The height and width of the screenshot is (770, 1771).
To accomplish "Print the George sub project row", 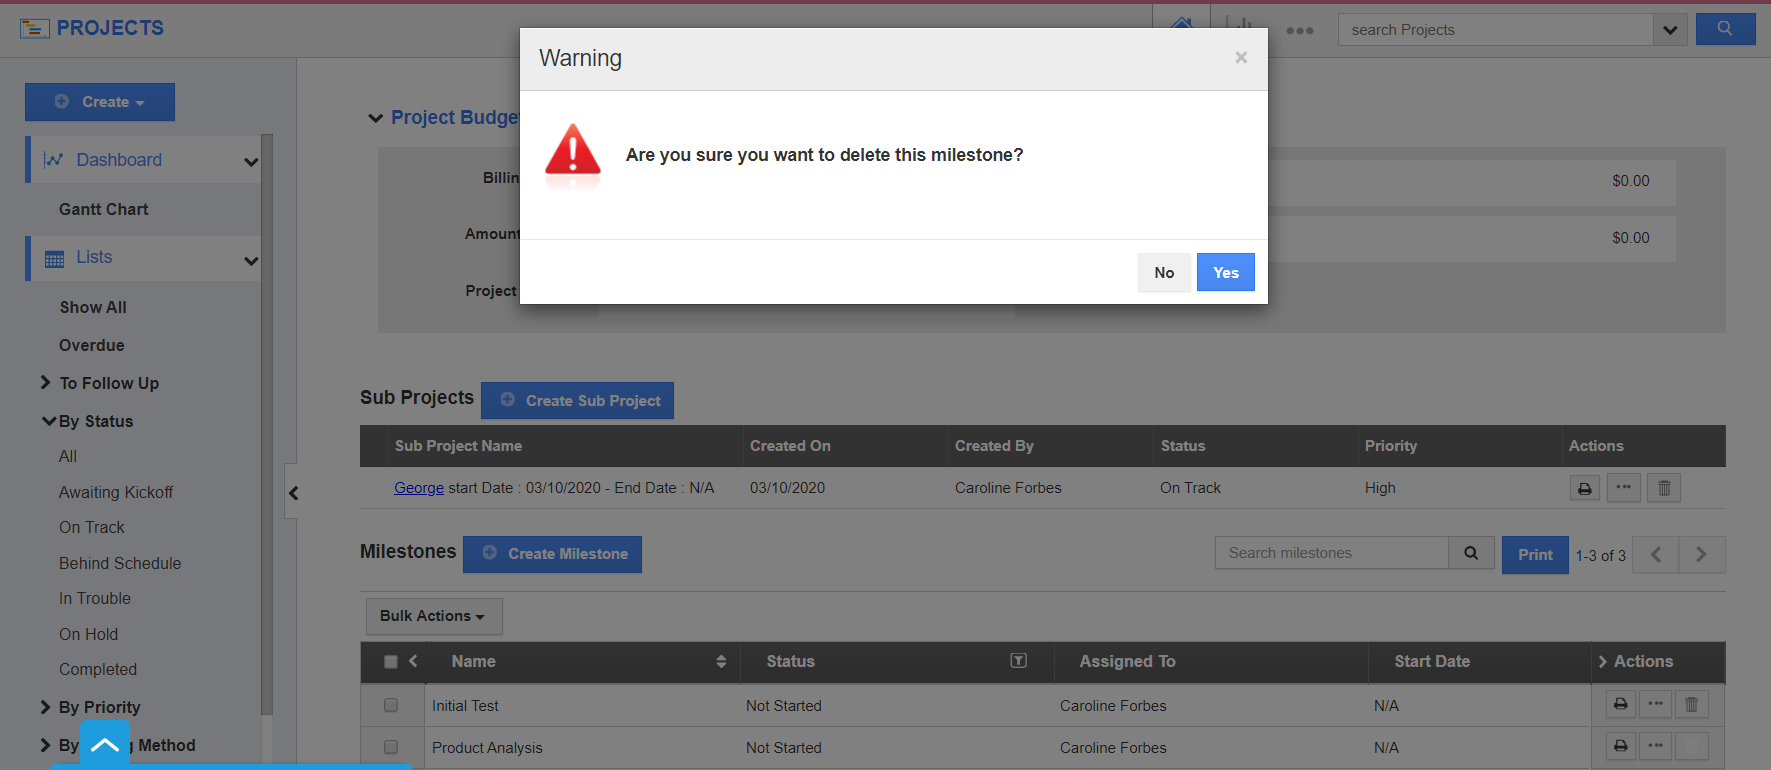I will 1584,488.
